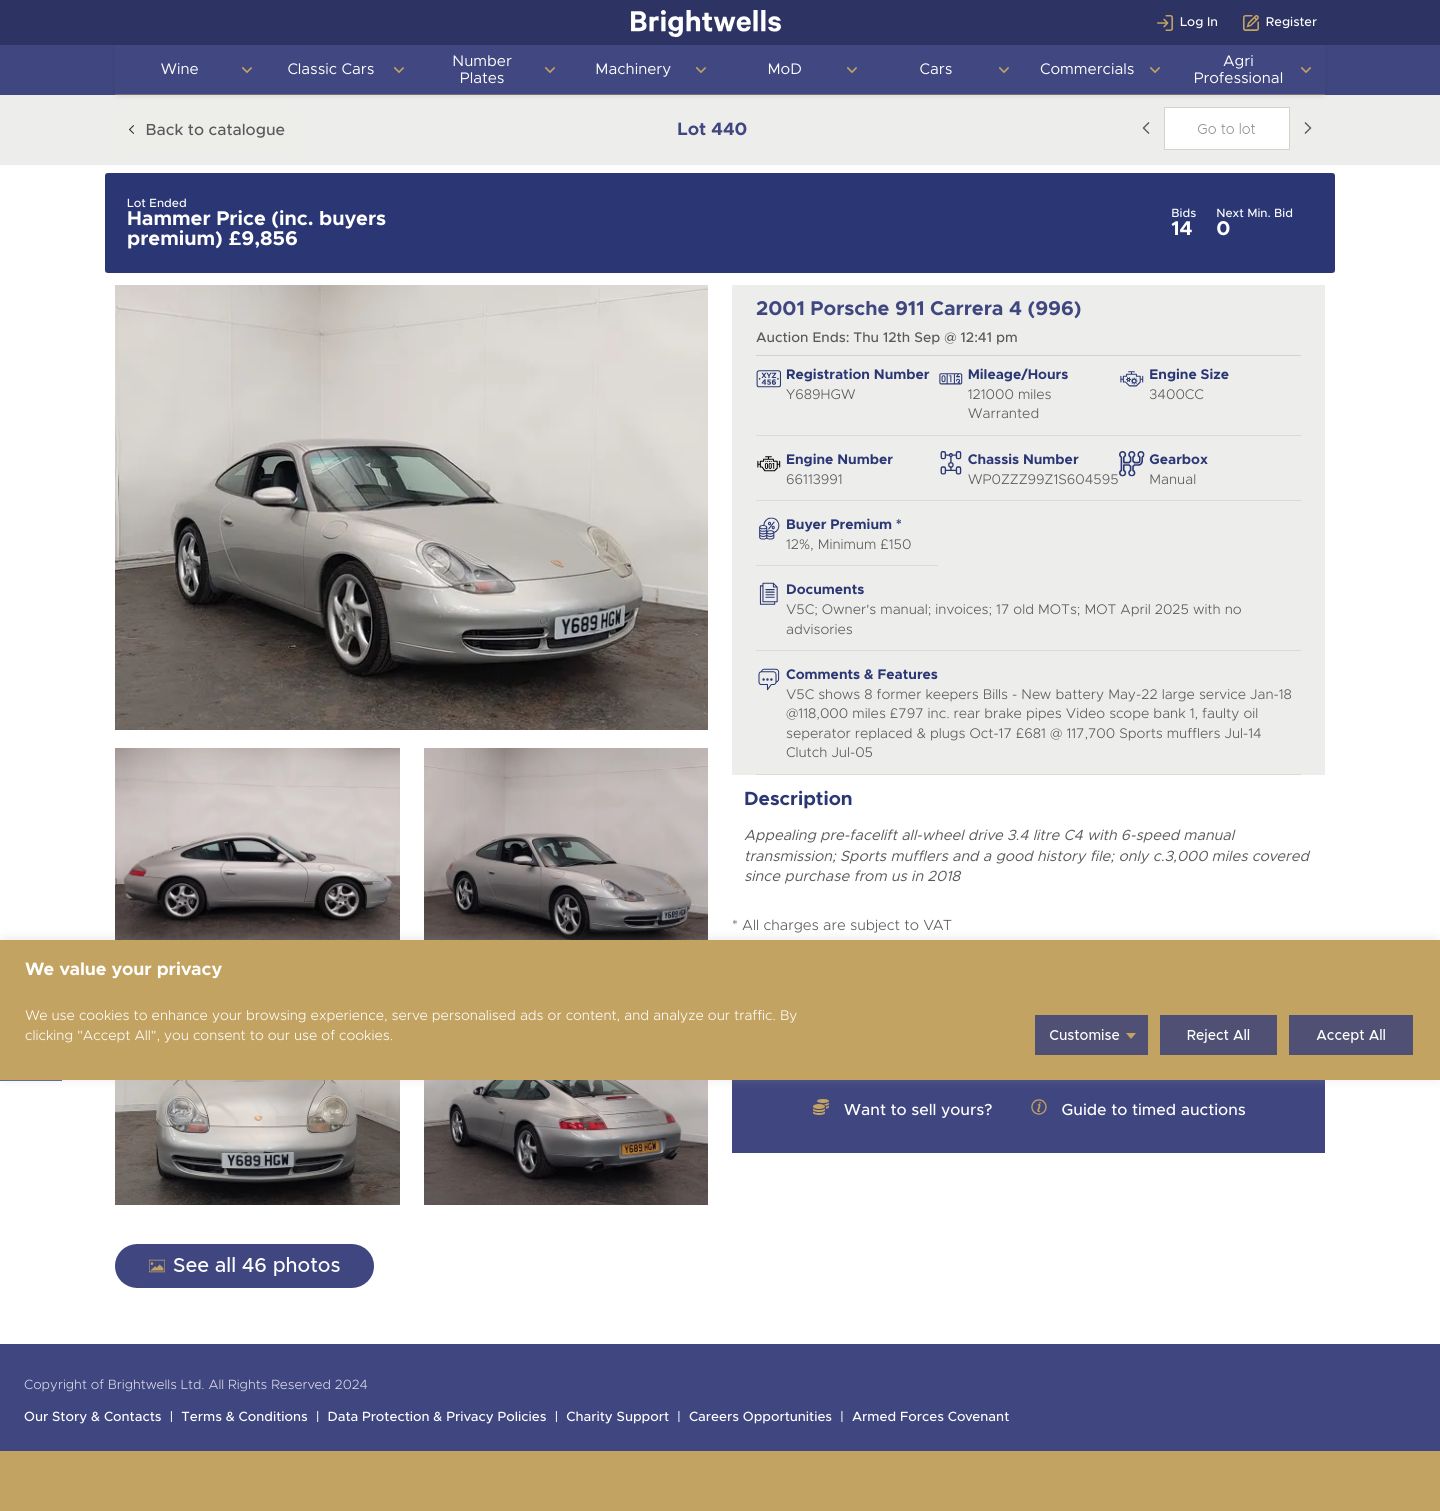Open Careers Opportunities footer link
Viewport: 1440px width, 1511px height.
pyautogui.click(x=760, y=1416)
